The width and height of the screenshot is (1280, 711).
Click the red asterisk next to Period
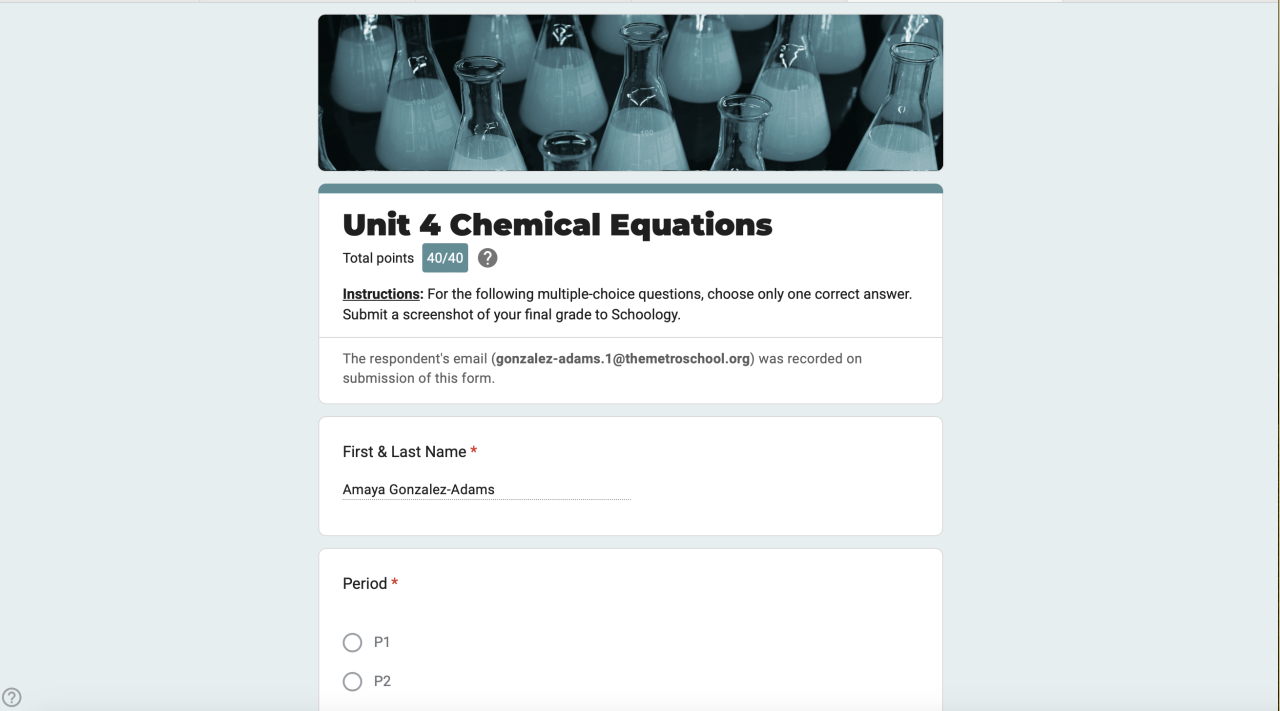[395, 584]
